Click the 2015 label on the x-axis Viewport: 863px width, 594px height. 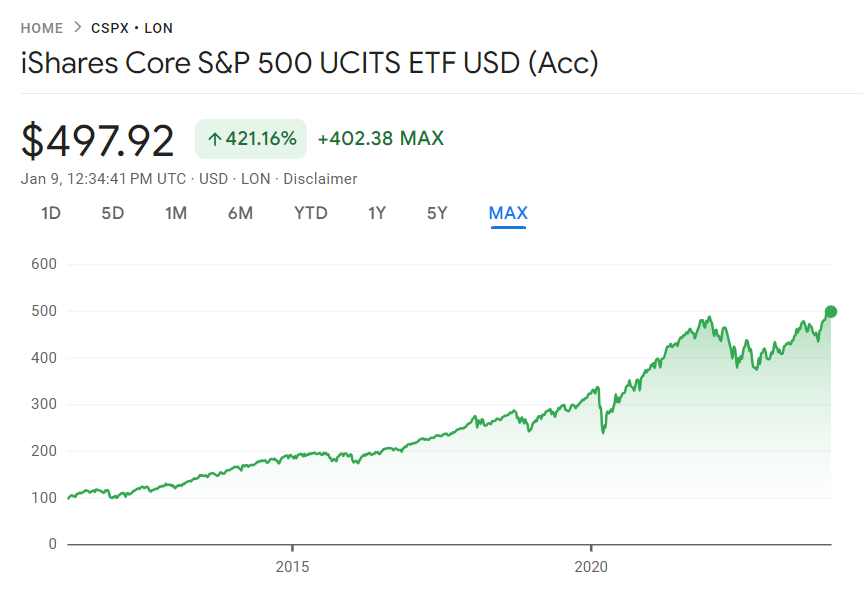pos(292,566)
